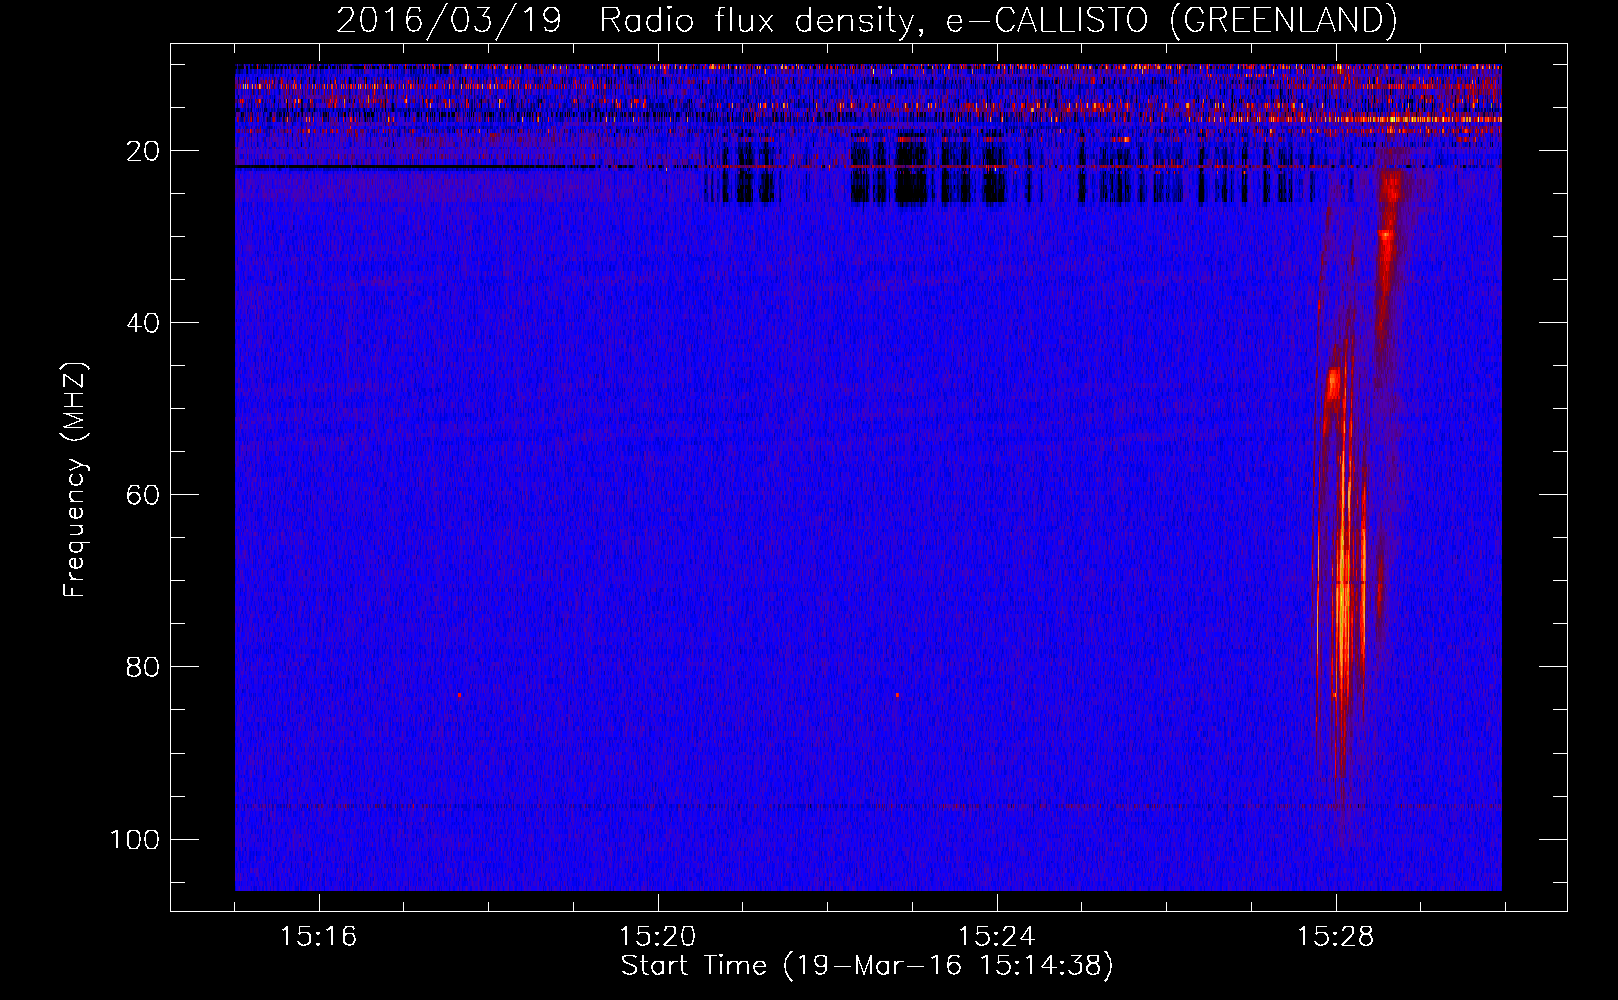Click the 20 frequency tick label
The height and width of the screenshot is (1000, 1618).
point(144,151)
